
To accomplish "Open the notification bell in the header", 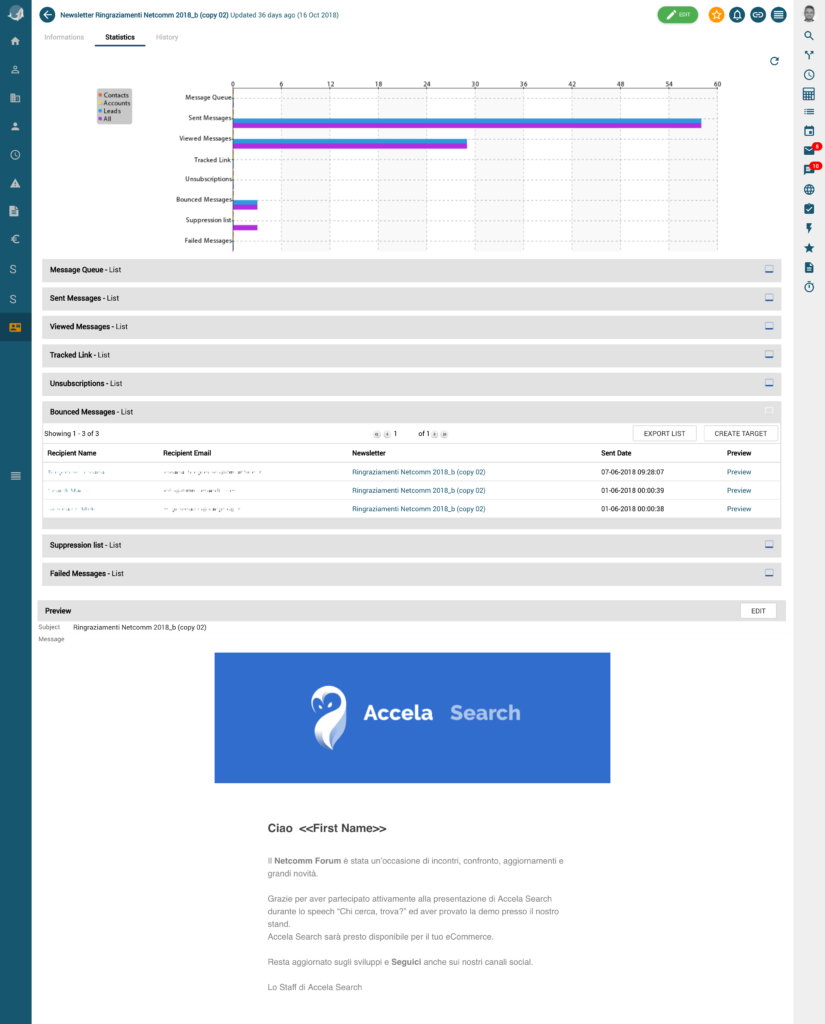I will 737,15.
